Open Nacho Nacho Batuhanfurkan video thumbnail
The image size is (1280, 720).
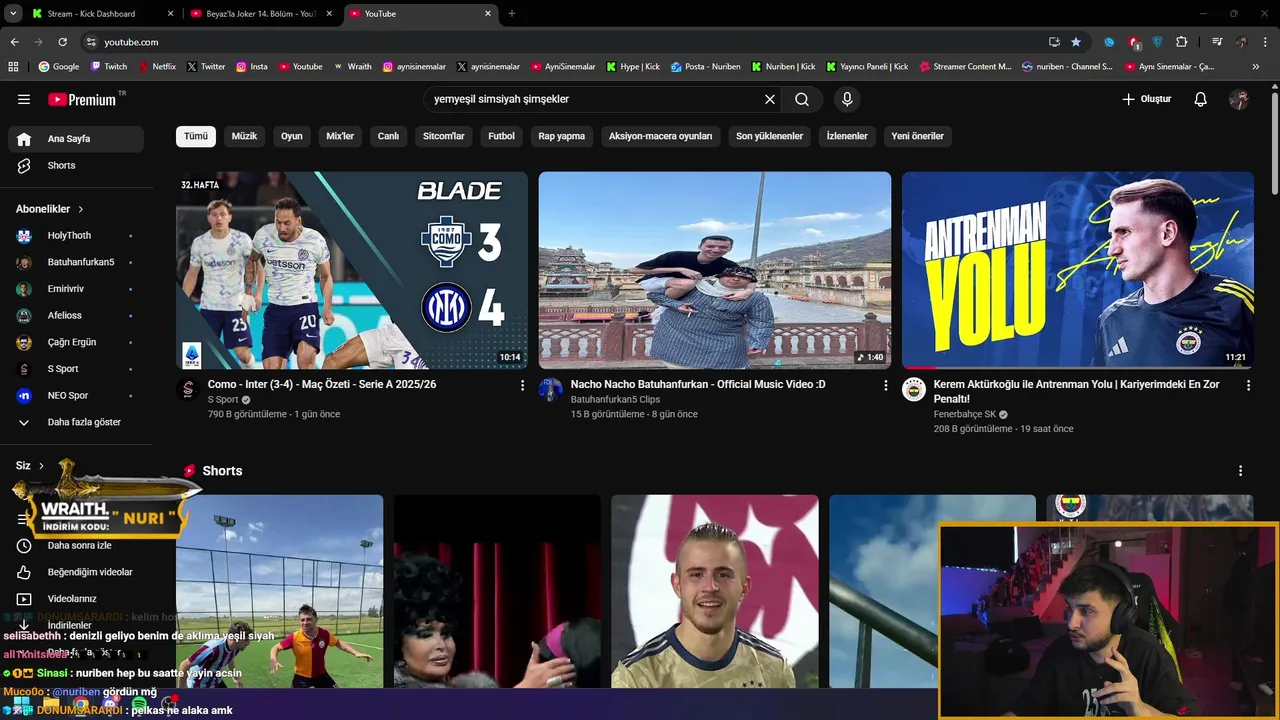point(715,270)
